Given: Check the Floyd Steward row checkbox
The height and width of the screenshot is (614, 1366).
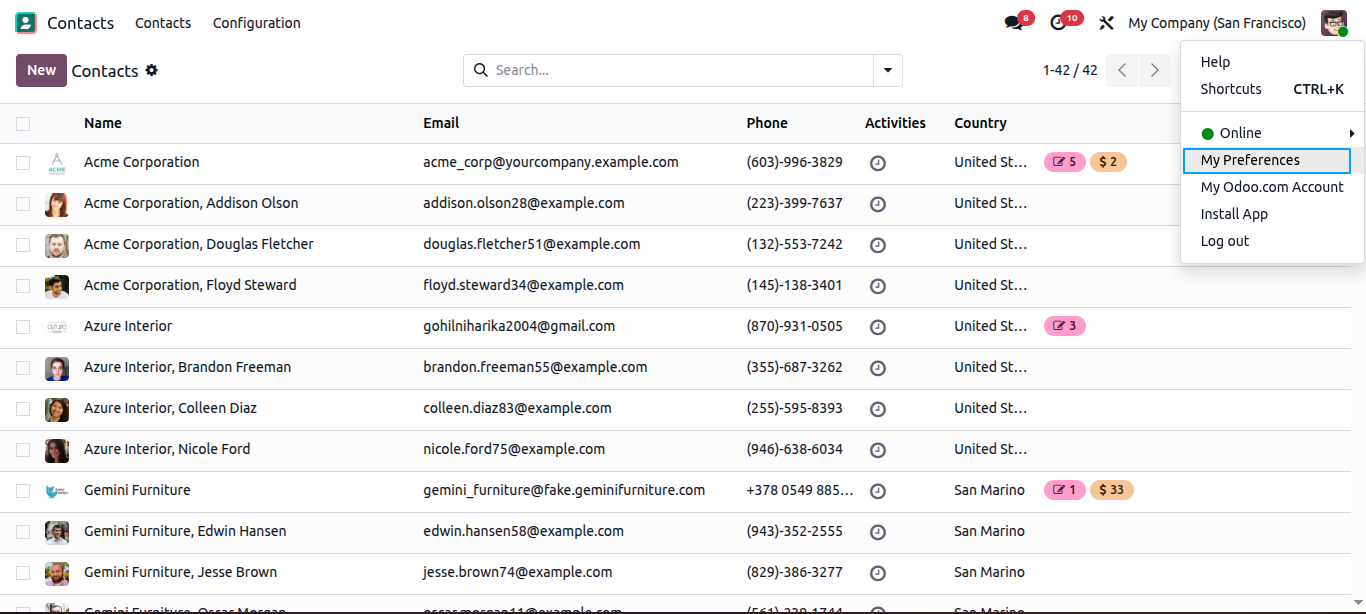Looking at the screenshot, I should point(23,286).
